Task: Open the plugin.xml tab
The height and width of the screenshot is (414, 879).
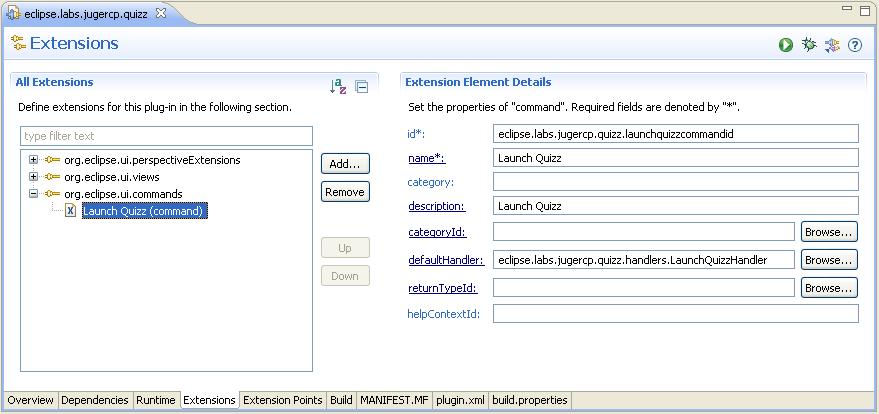Action: (461, 400)
